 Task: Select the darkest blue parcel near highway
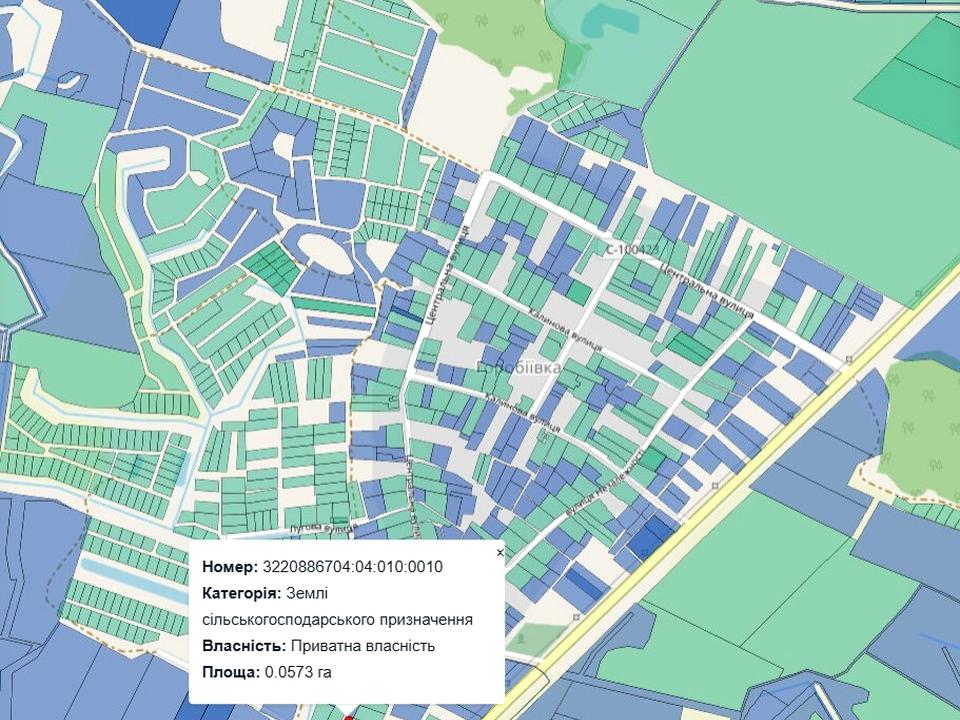coord(646,538)
